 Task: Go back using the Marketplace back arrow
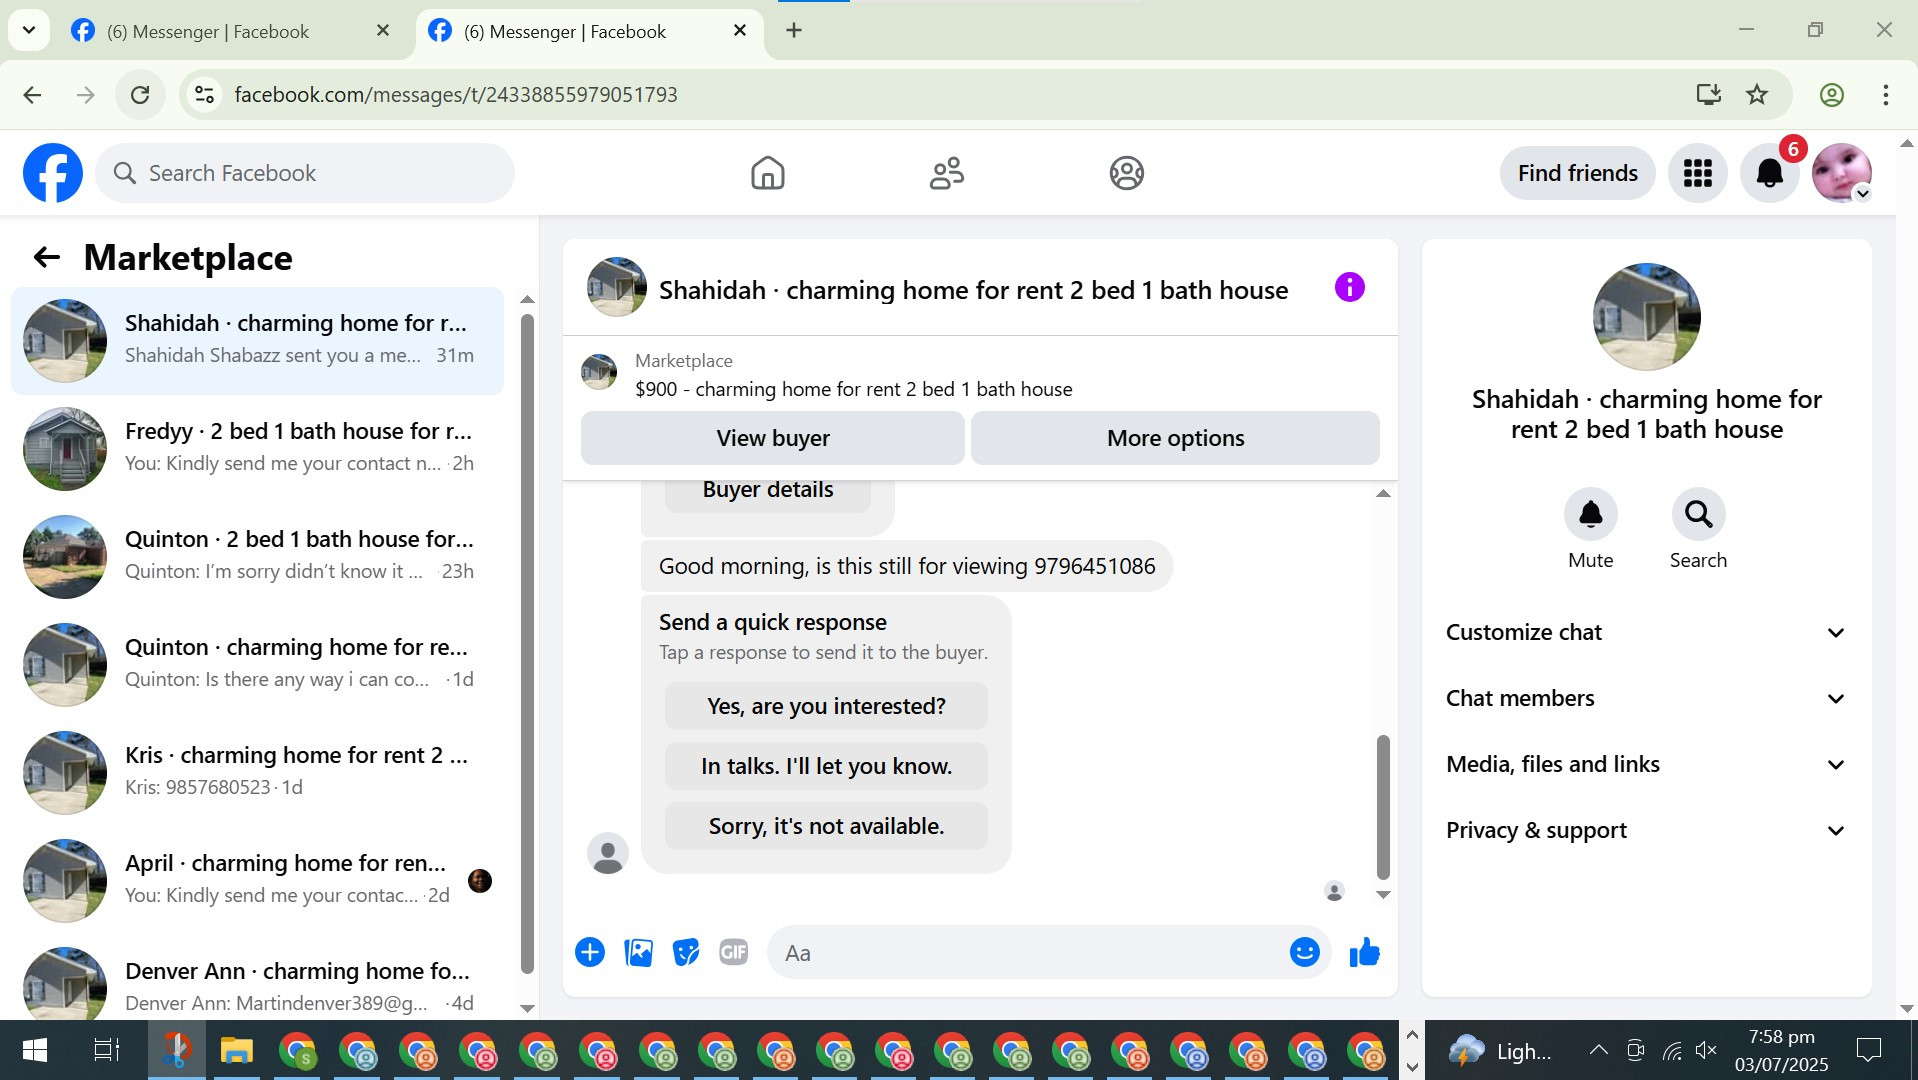coord(47,257)
